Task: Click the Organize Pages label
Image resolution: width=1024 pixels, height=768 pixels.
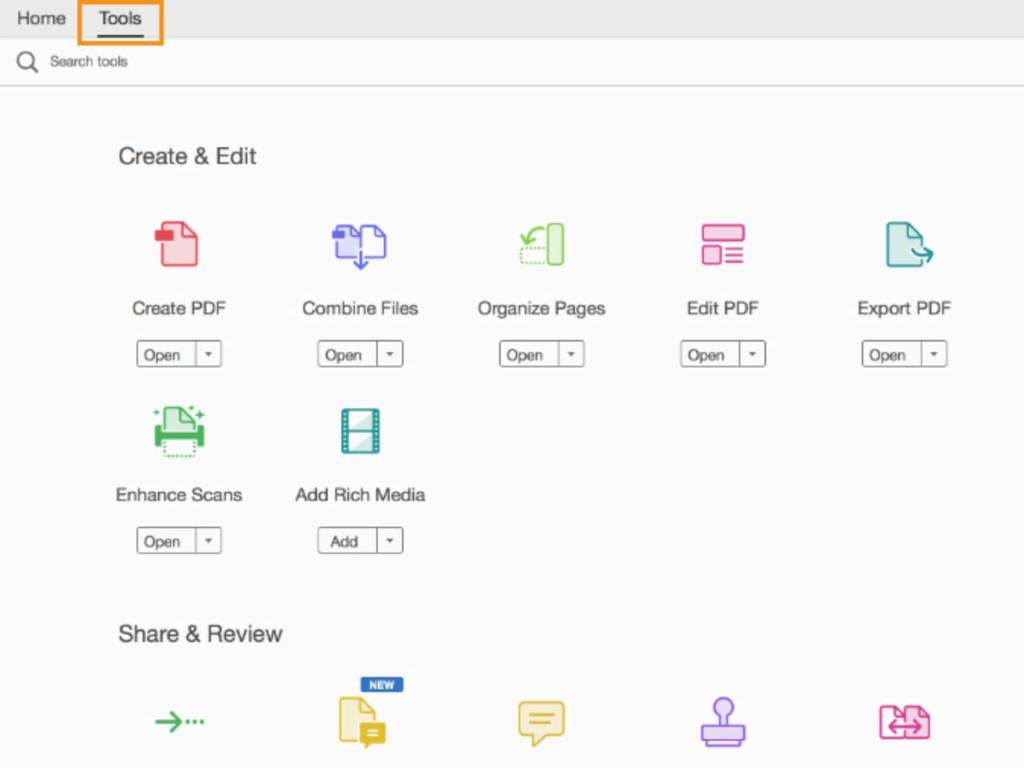Action: 541,309
